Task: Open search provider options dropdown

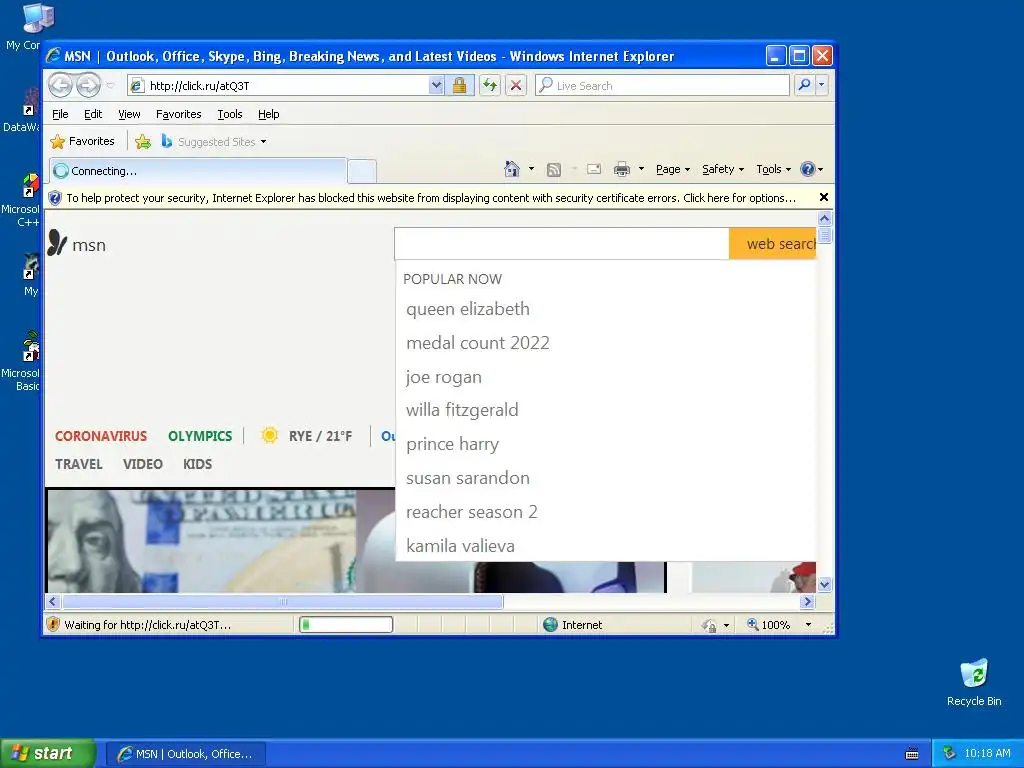Action: (x=822, y=85)
